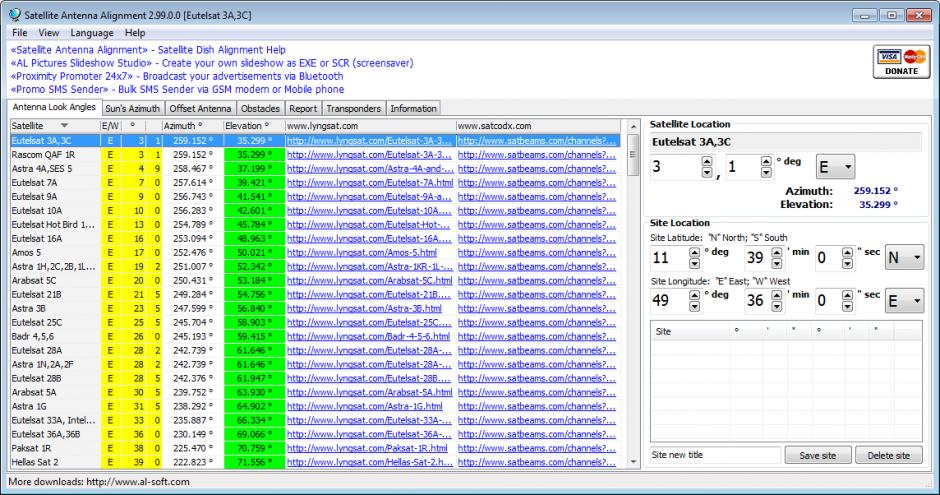This screenshot has width=940, height=495.
Task: Click Site new title input field
Action: point(715,455)
